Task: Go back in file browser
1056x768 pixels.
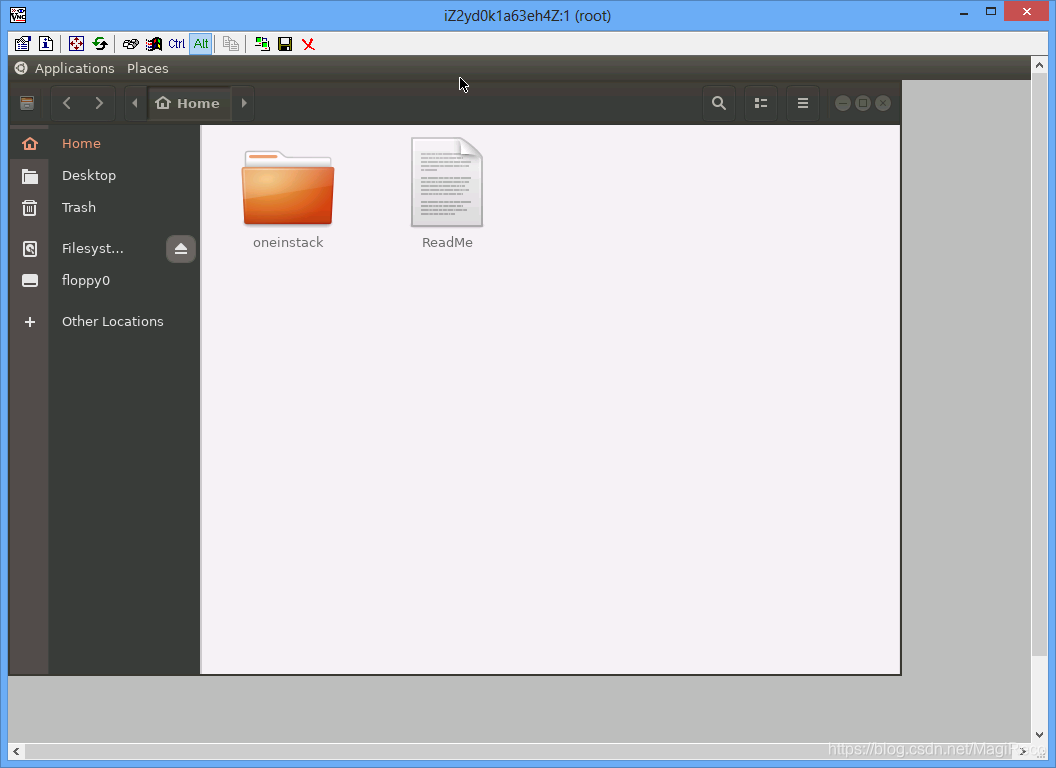Action: (67, 103)
